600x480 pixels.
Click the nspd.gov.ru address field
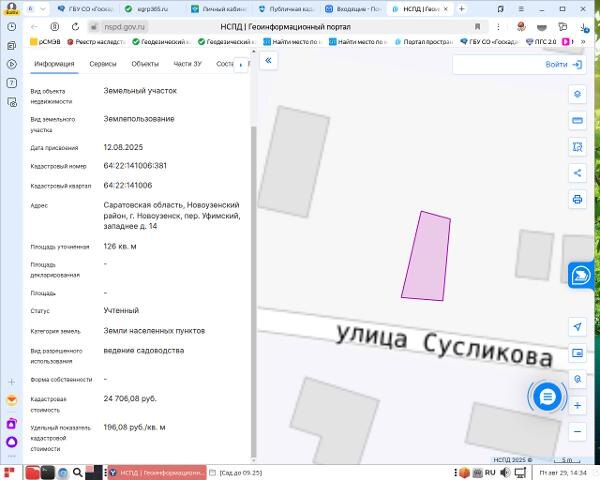pos(124,27)
